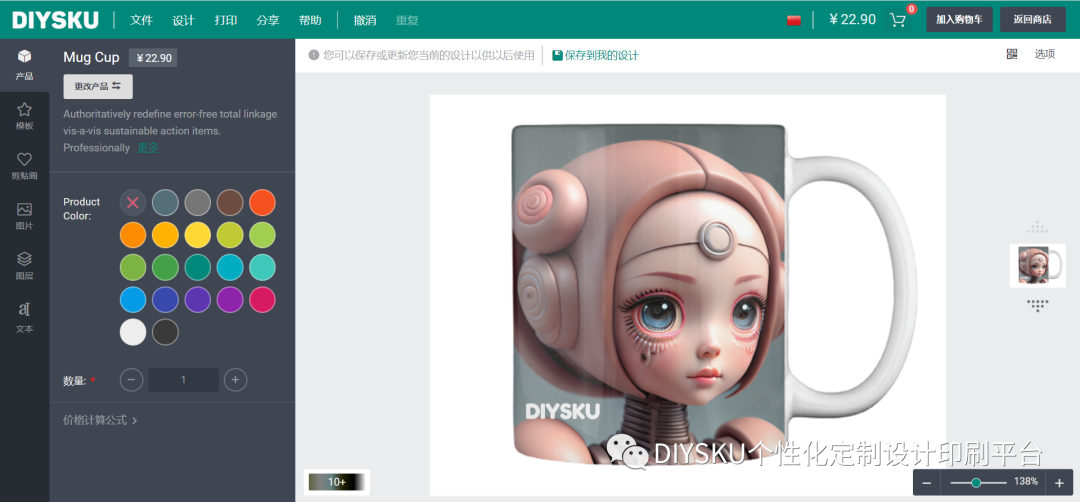Screen dimensions: 1080x502
Task: Click 加入购物车 button
Action: click(x=959, y=19)
